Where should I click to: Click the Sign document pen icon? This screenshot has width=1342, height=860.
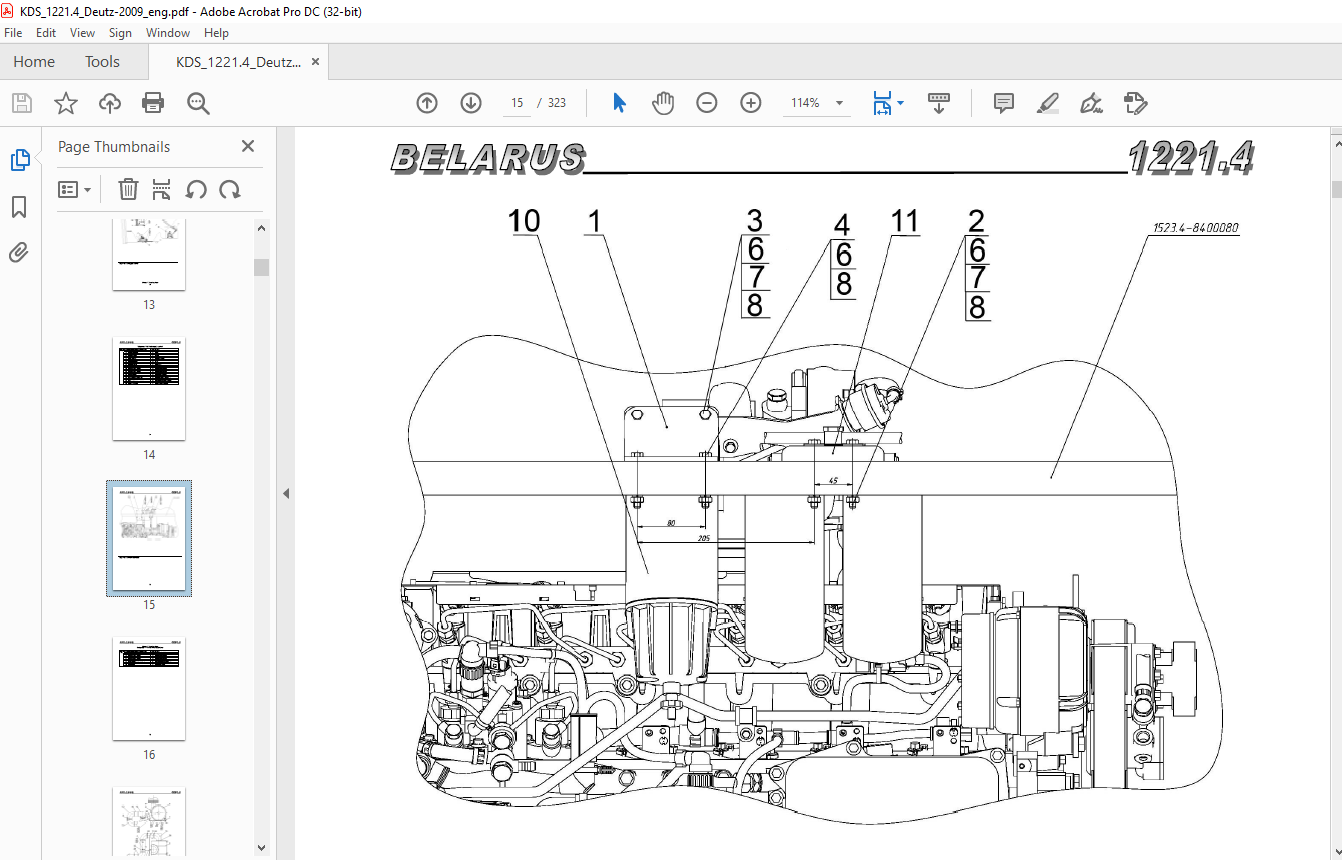point(1092,103)
